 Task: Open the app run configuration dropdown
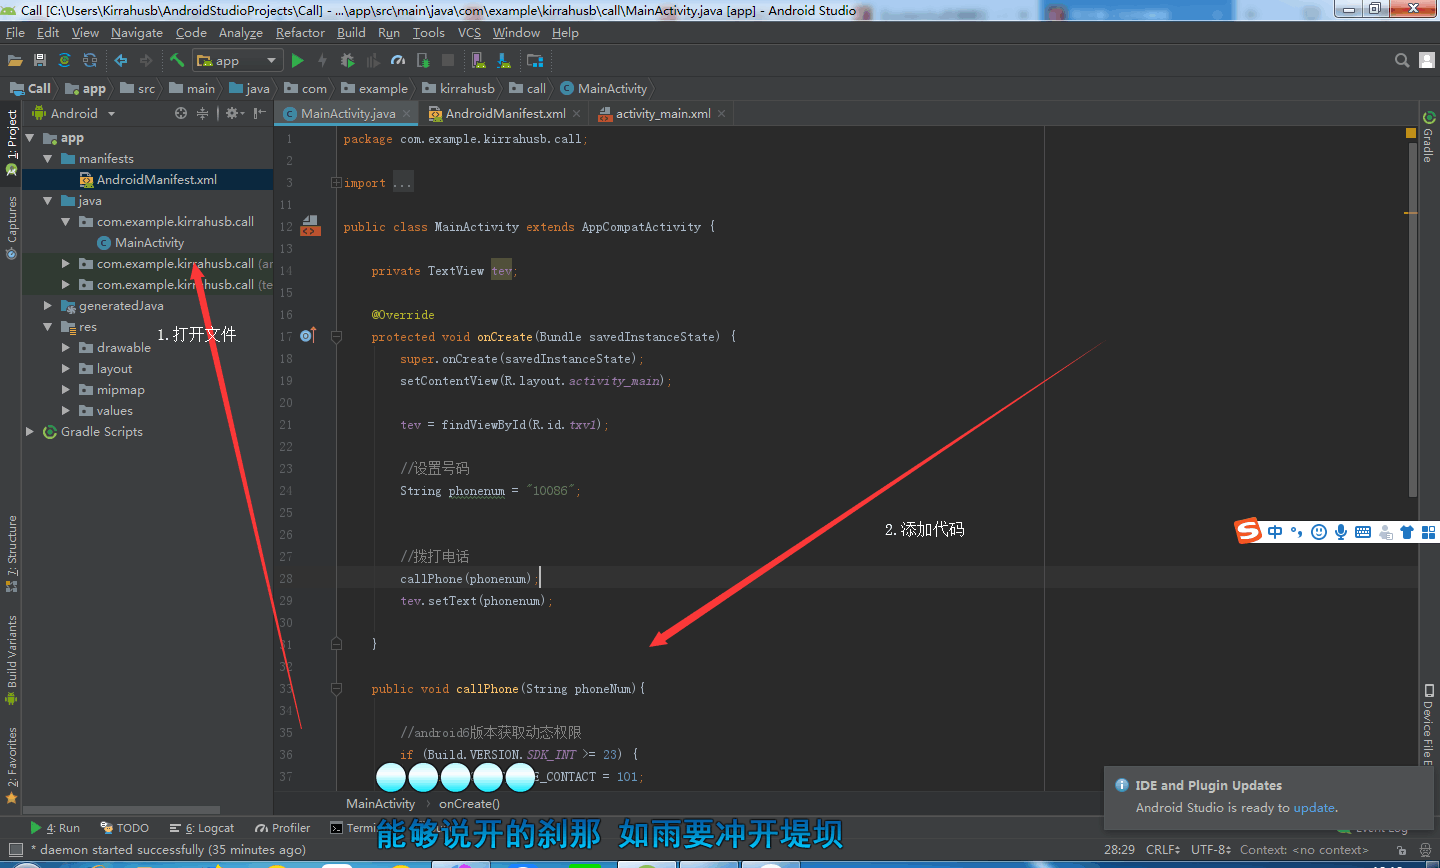[238, 61]
